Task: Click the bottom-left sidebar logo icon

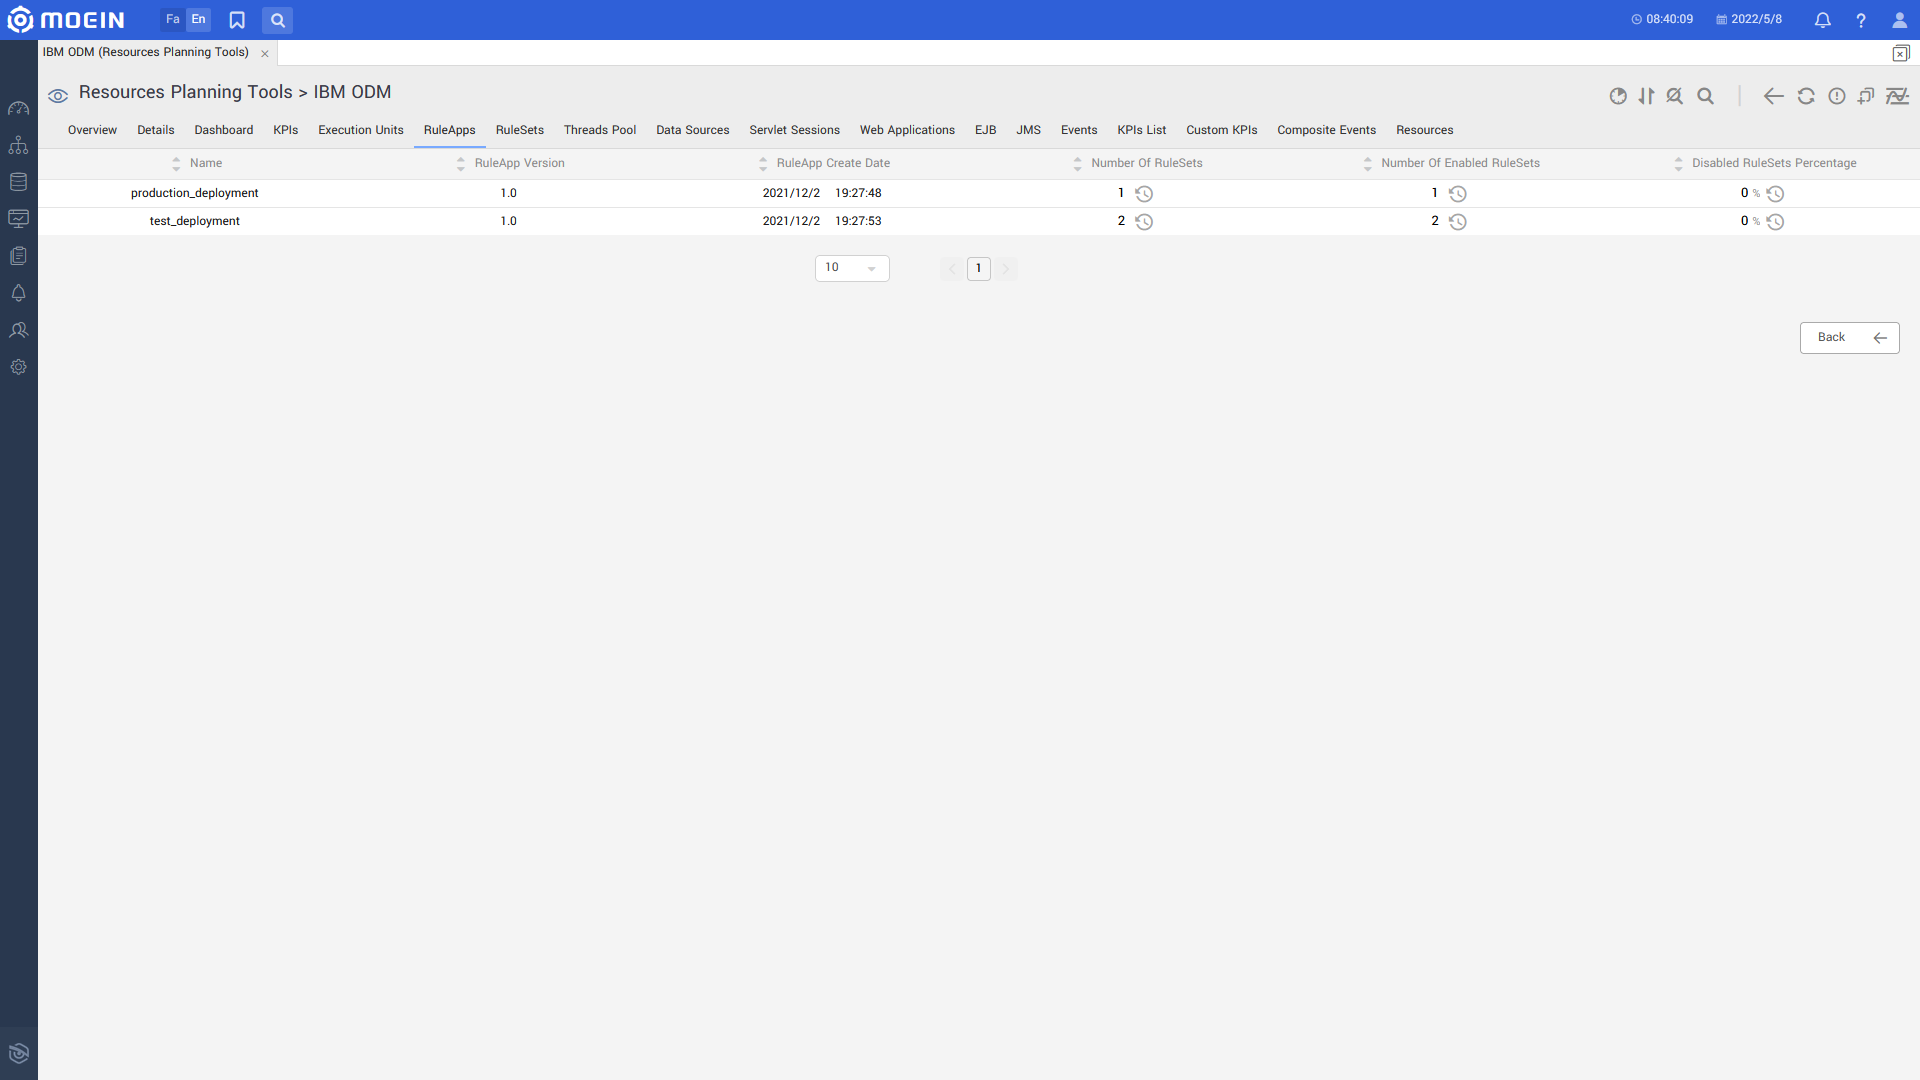Action: pos(18,1053)
